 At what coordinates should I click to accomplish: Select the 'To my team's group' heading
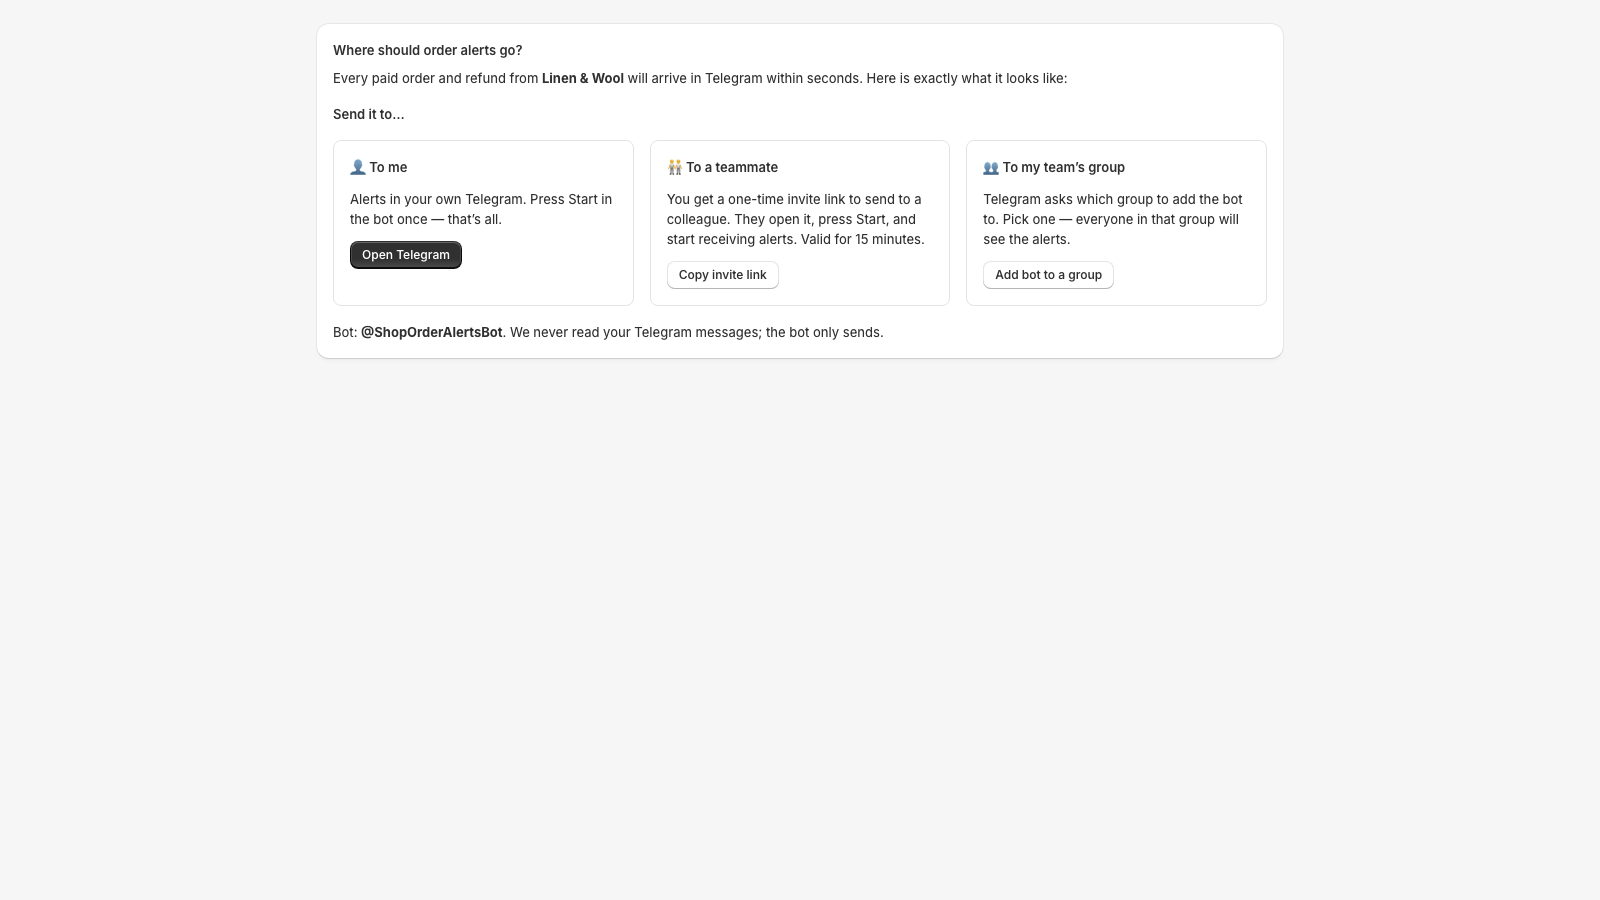pos(1064,167)
